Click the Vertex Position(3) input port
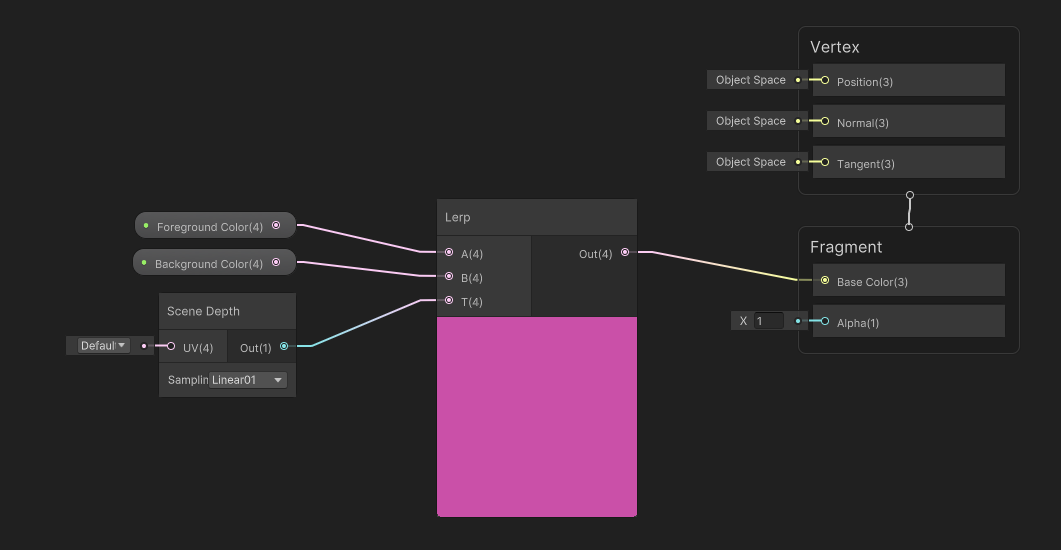1061x550 pixels. (x=825, y=80)
